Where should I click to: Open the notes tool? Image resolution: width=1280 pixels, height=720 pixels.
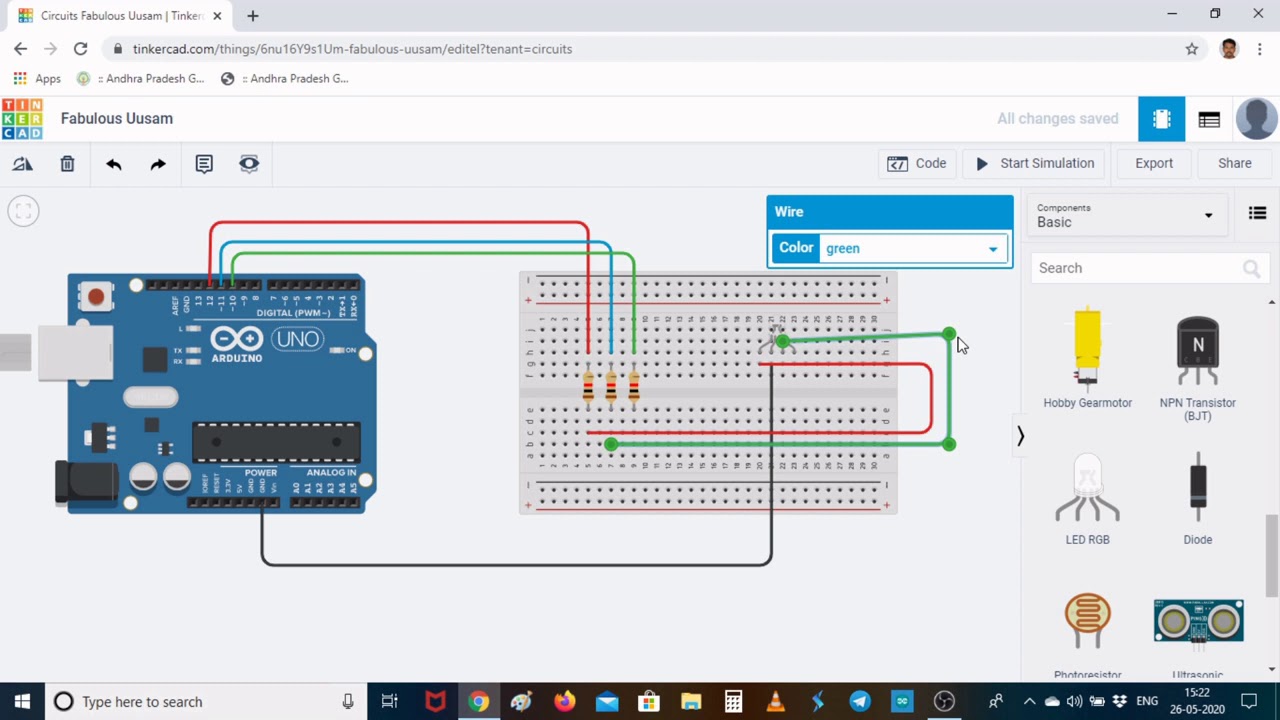pos(204,164)
